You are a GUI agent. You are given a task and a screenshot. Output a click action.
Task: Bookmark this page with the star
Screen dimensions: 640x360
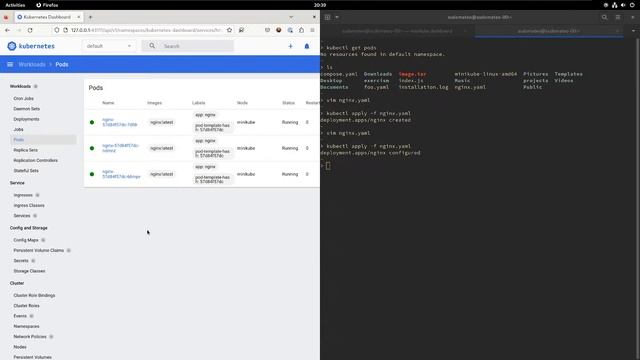tap(229, 30)
